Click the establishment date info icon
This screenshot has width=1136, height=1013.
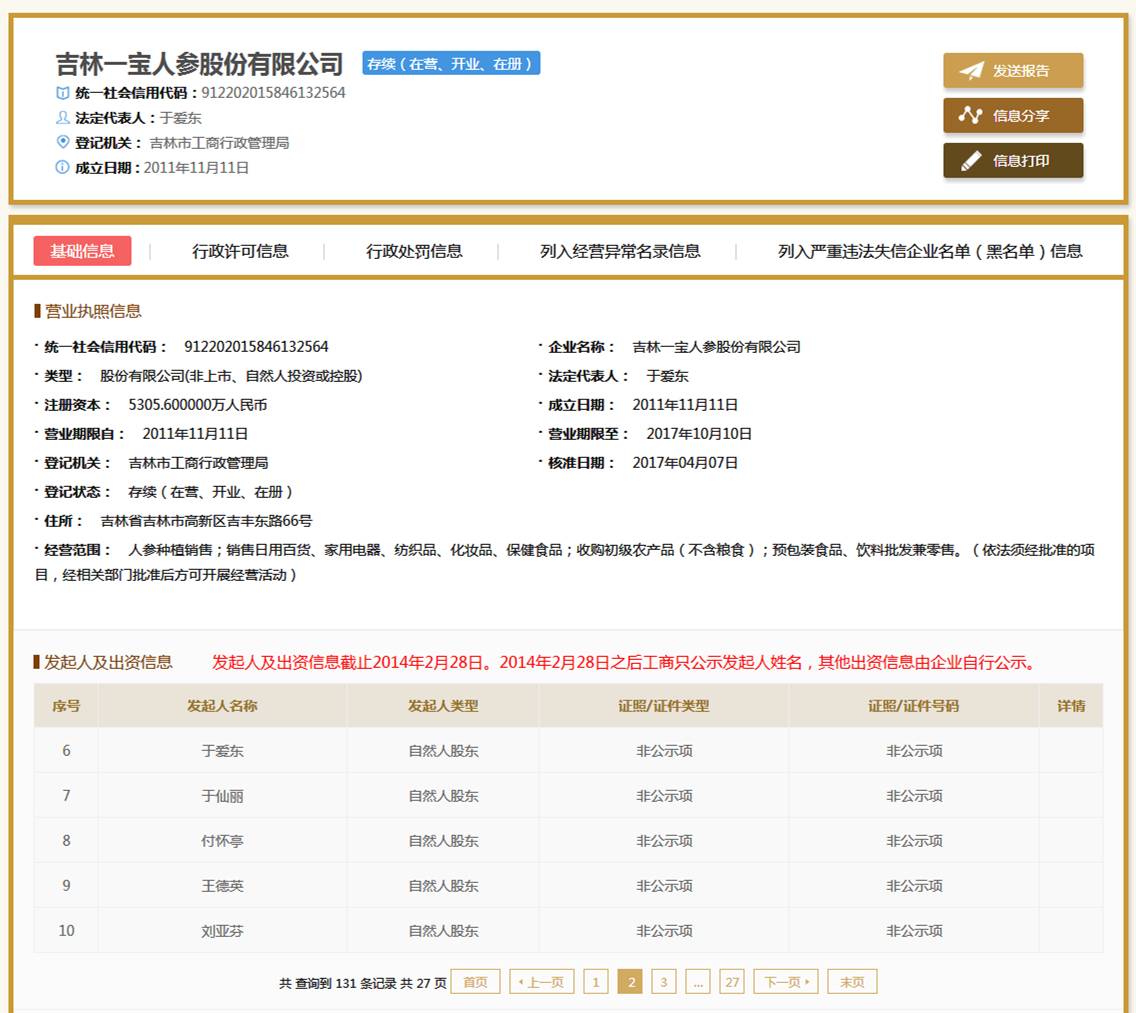point(63,167)
